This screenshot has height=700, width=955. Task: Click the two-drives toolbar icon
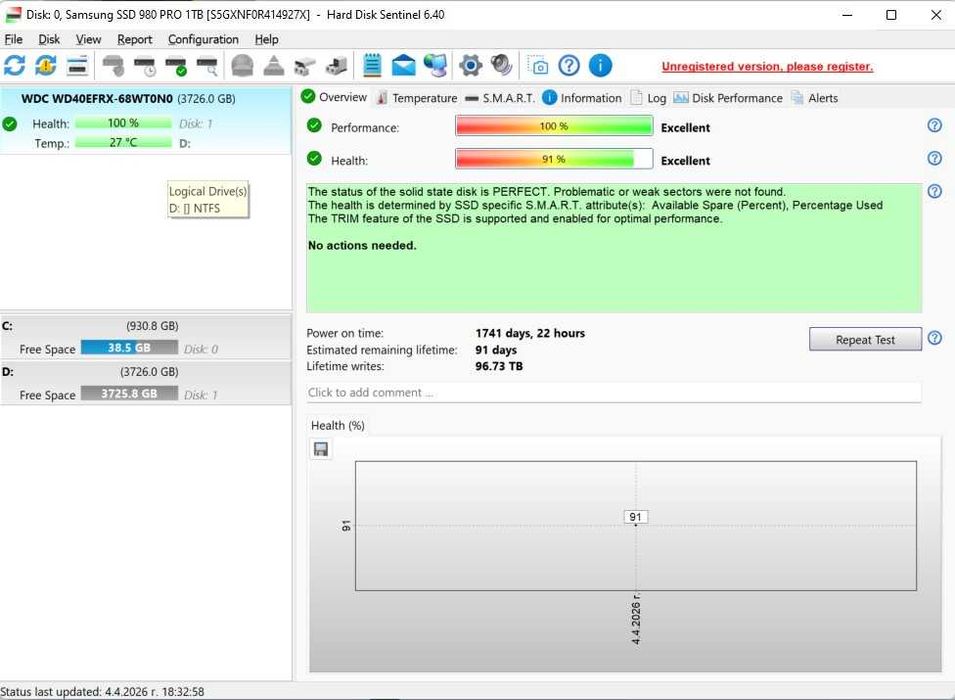click(305, 65)
